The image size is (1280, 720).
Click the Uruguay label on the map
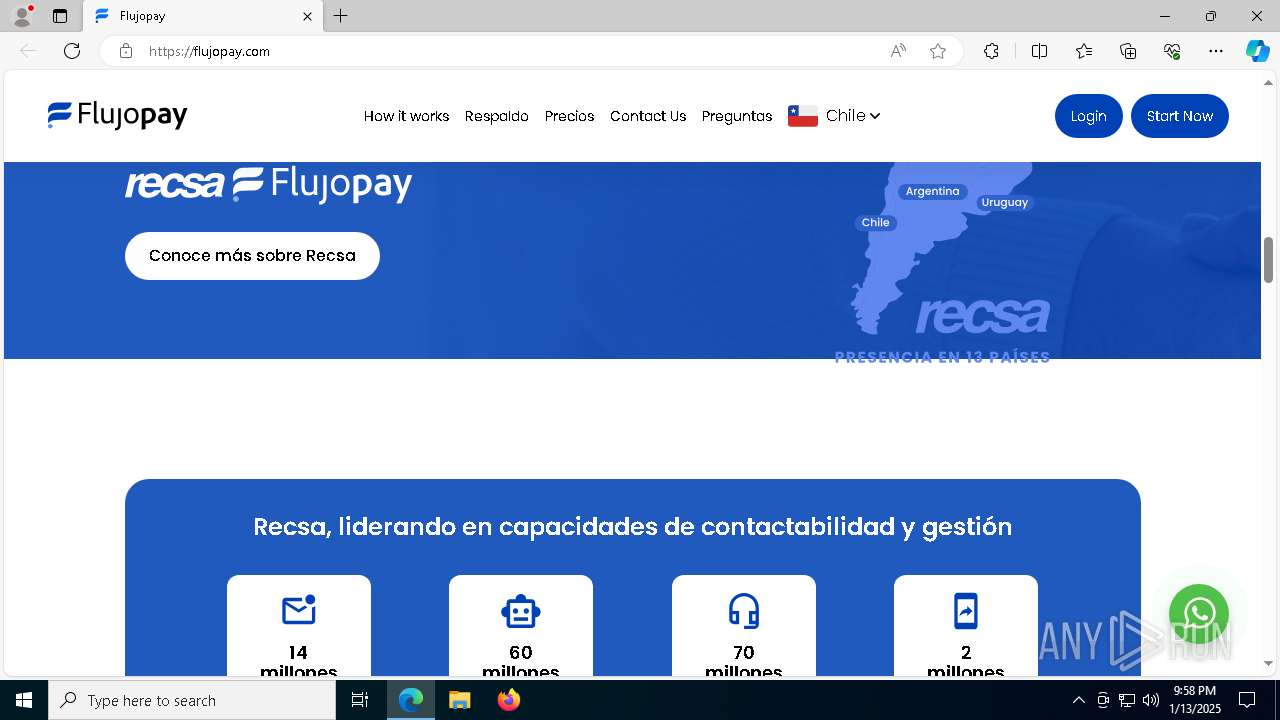[1005, 202]
